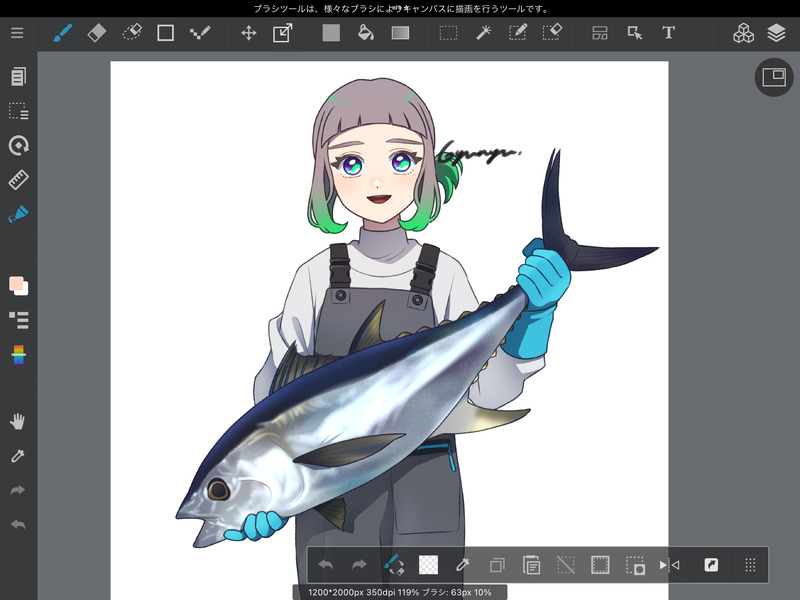Select the square shape tool
800x600 pixels.
point(165,33)
